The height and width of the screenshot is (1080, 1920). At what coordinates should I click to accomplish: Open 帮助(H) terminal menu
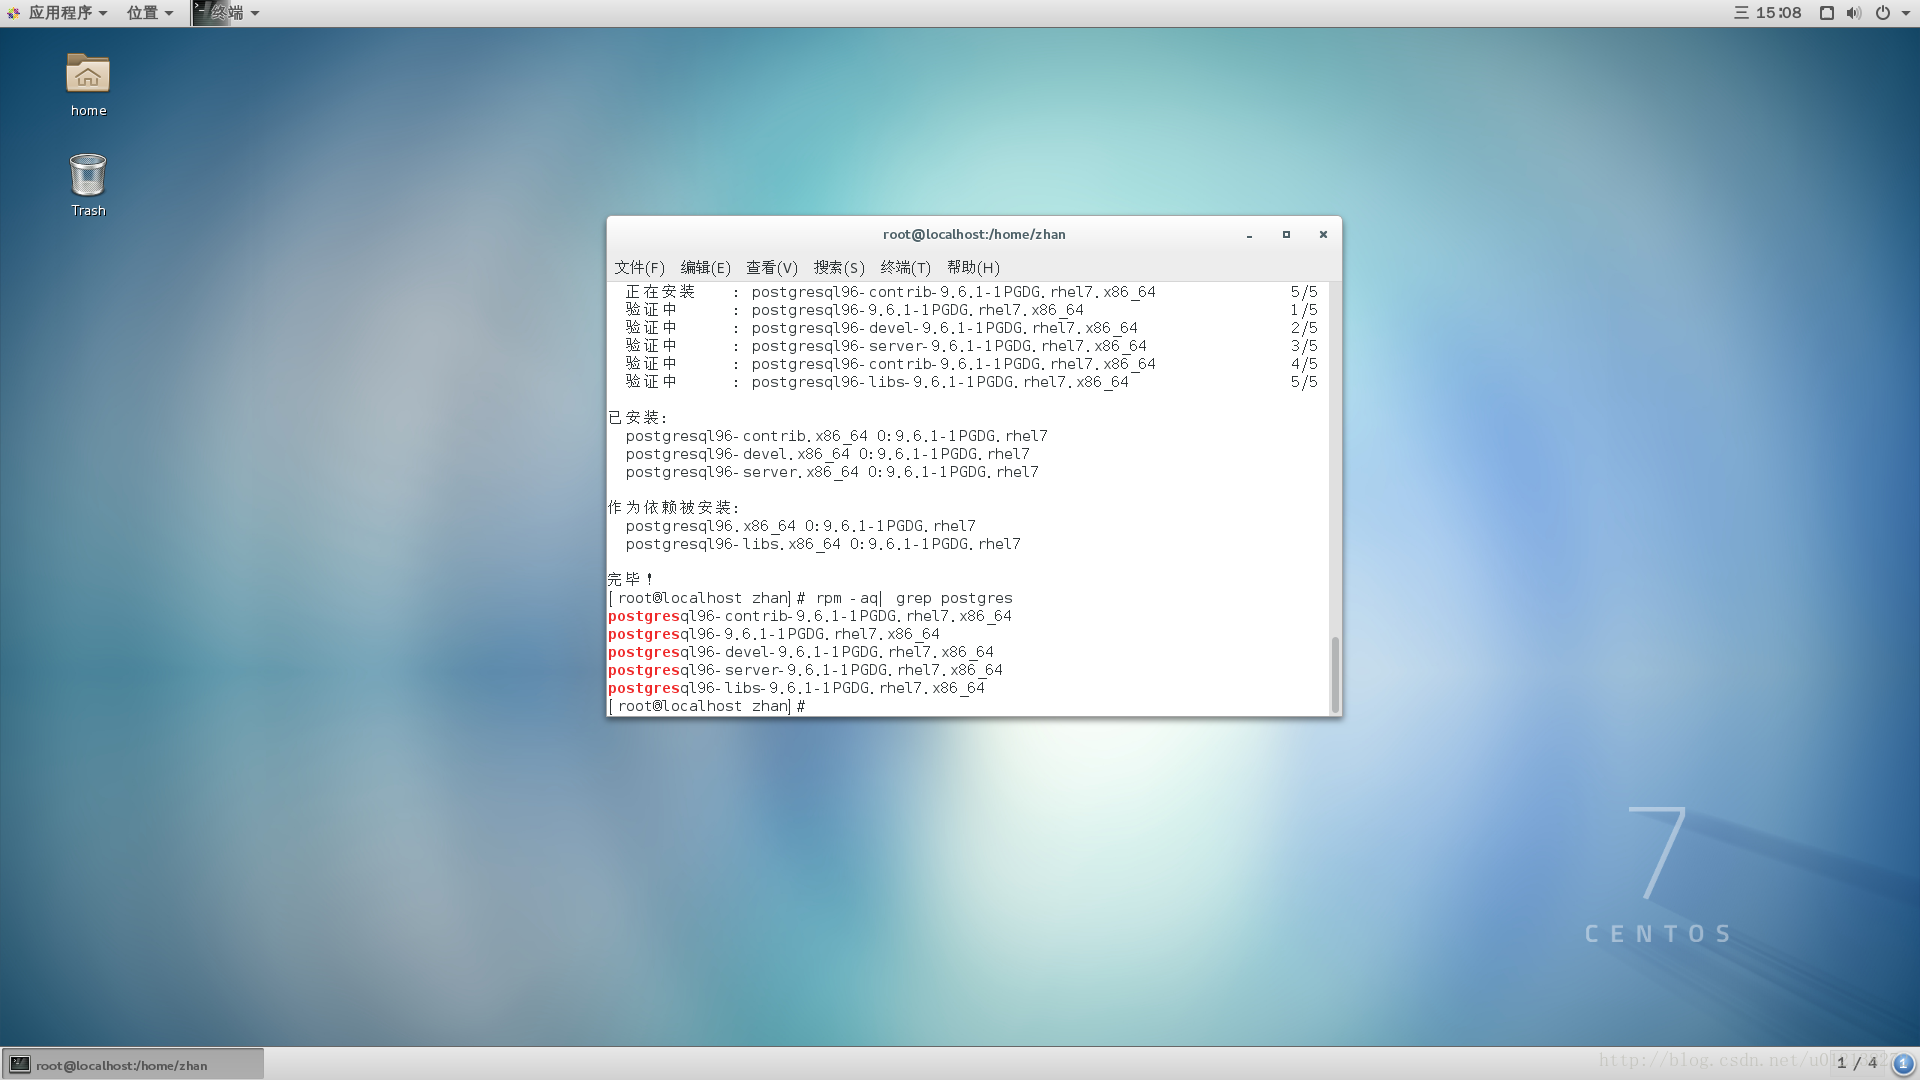click(x=975, y=268)
